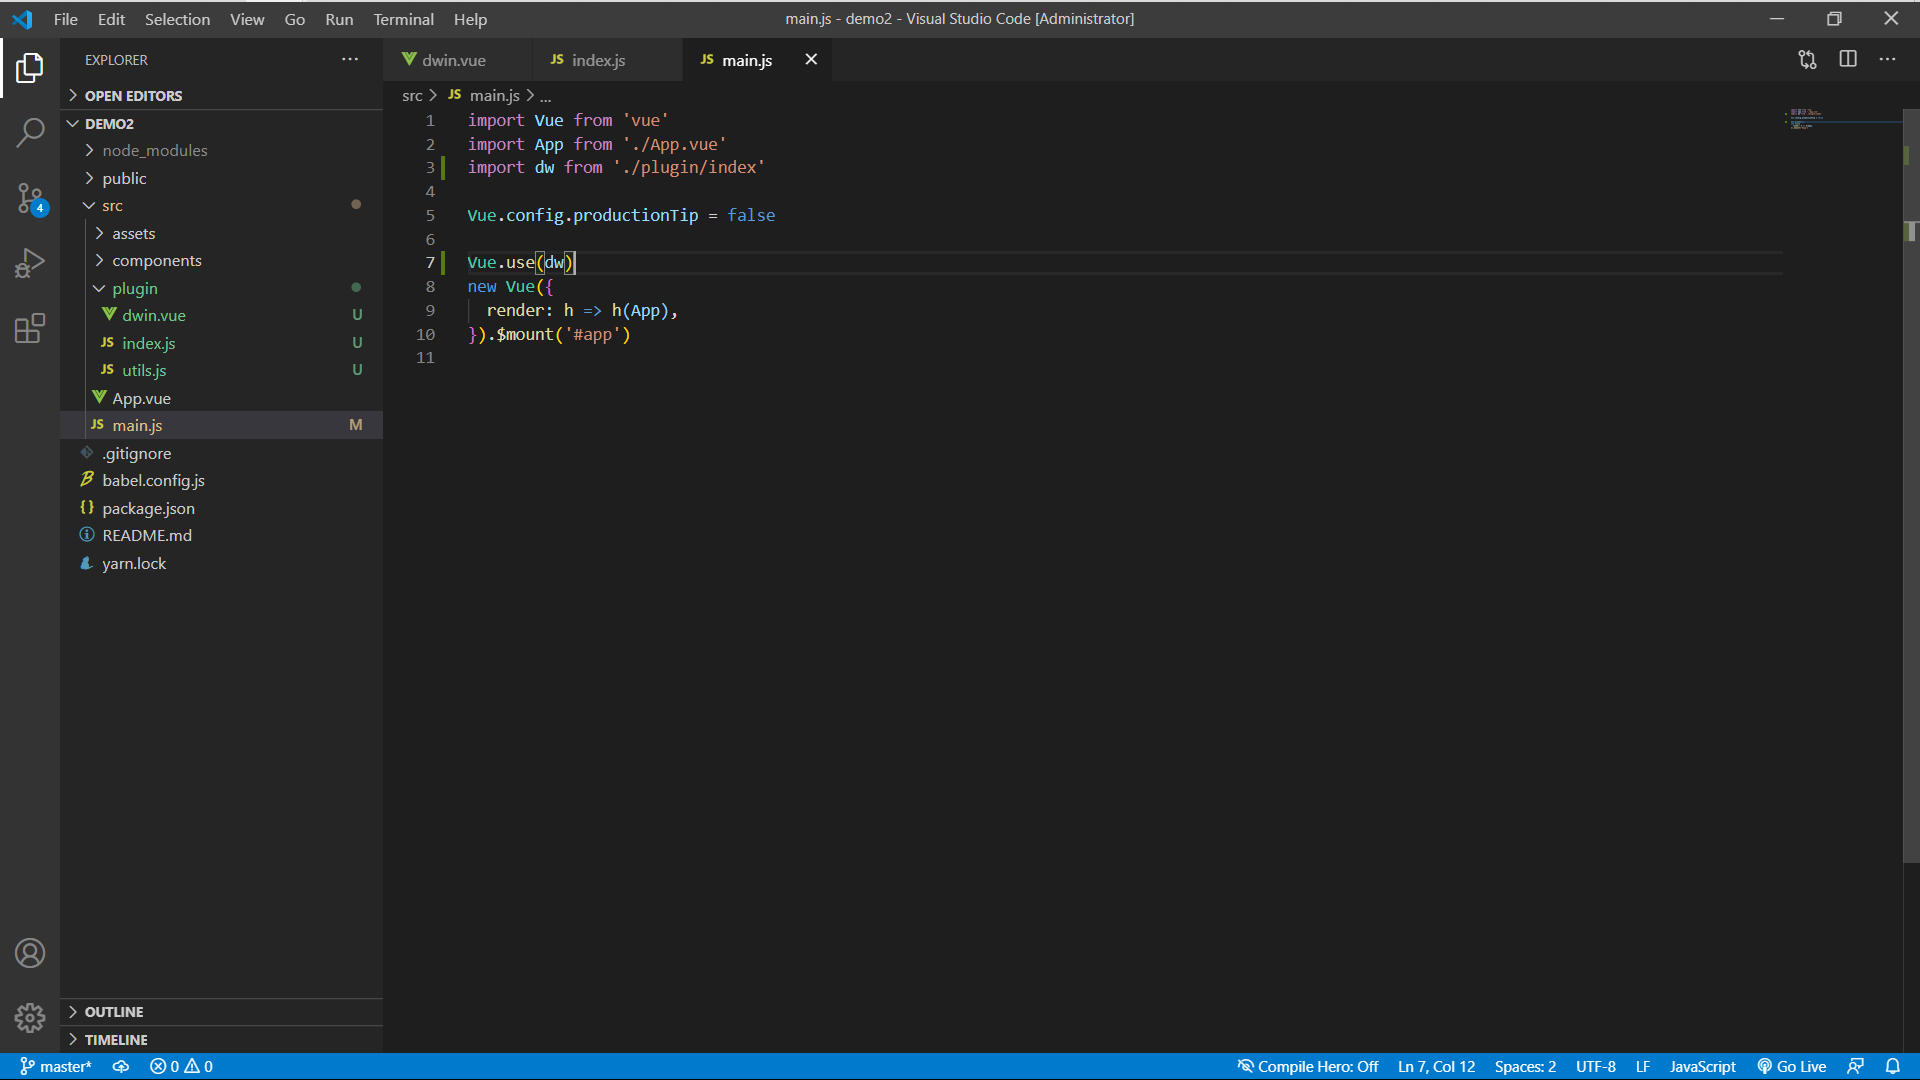Expand the assets folder
The width and height of the screenshot is (1920, 1080).
[221, 233]
